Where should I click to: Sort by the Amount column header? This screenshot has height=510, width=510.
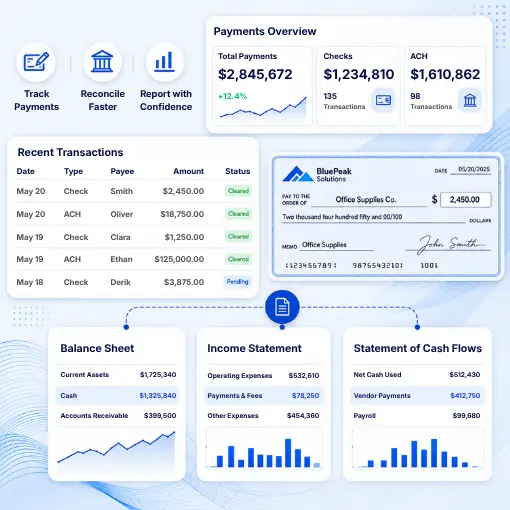(188, 171)
